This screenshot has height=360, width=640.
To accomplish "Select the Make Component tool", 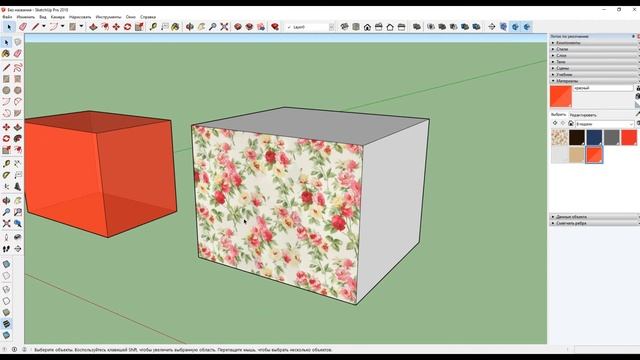I will click(x=18, y=42).
